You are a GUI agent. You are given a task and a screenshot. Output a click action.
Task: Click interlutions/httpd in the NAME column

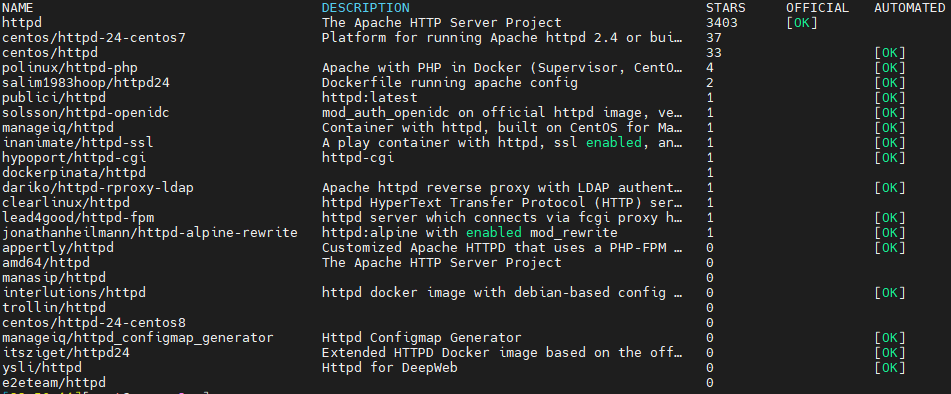click(74, 293)
